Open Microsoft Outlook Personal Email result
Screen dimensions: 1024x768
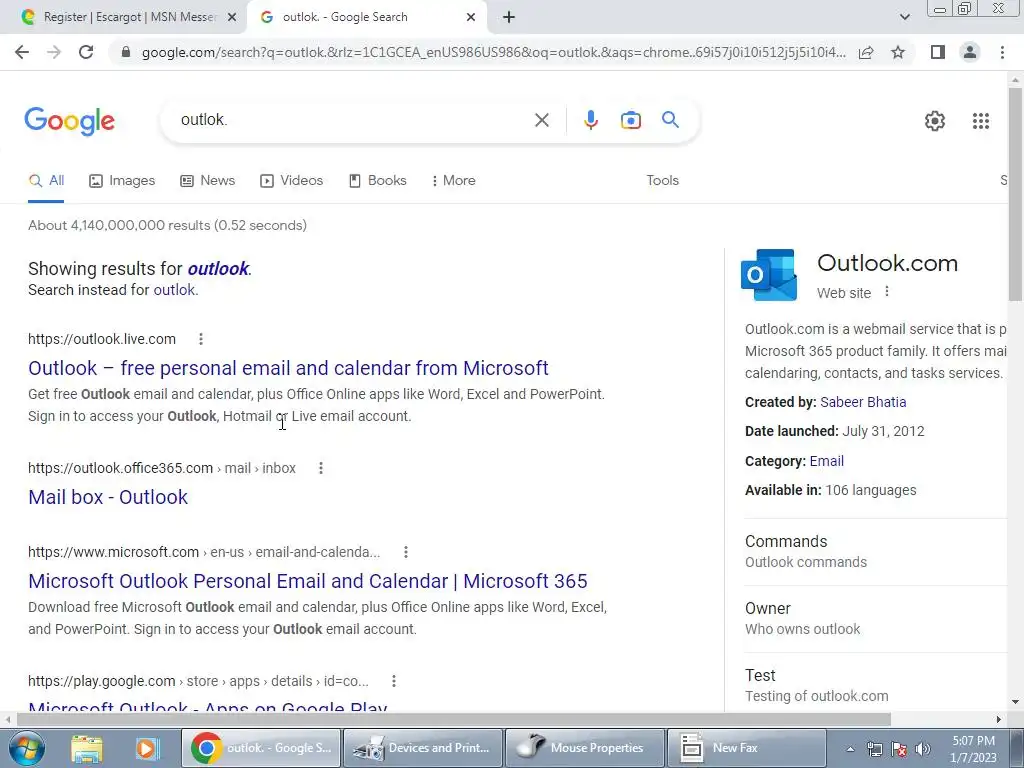click(x=308, y=581)
